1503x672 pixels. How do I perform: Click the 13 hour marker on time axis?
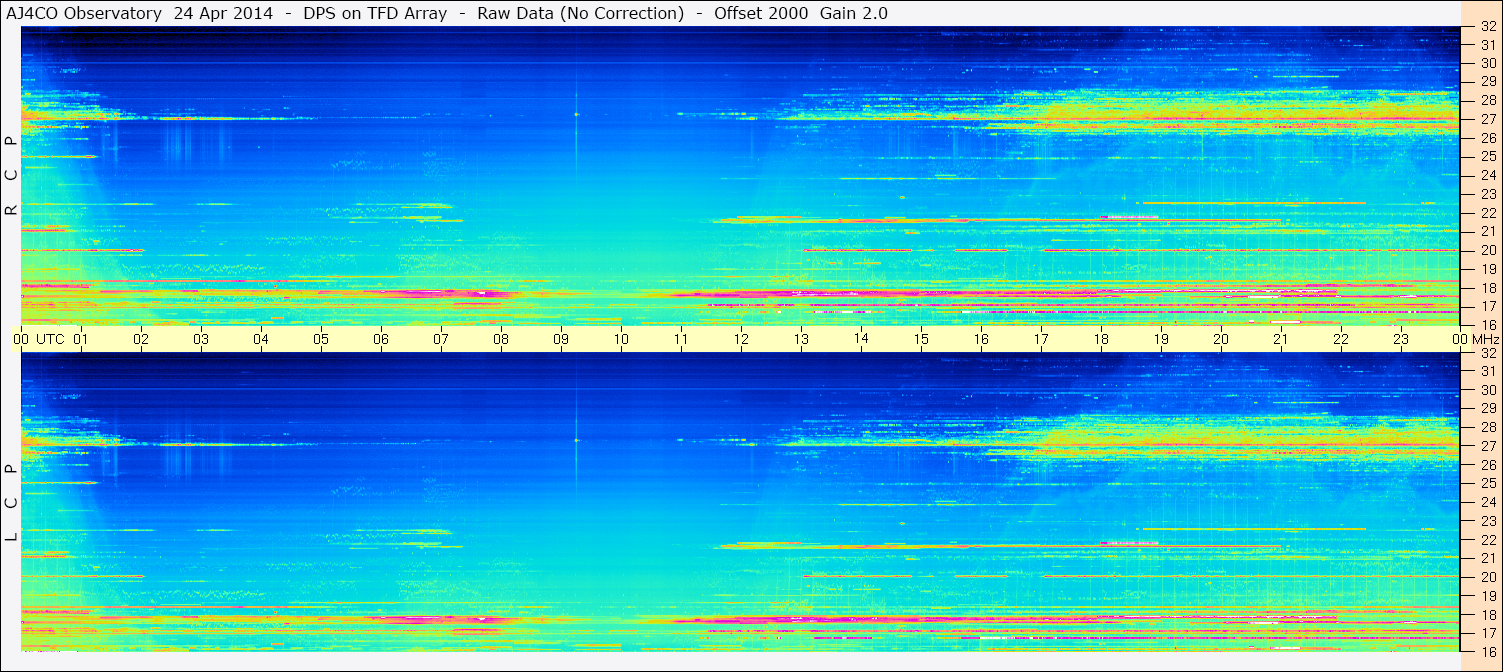pos(801,339)
